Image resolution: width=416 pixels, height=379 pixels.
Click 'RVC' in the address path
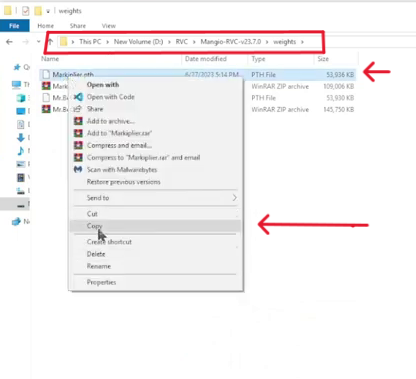pyautogui.click(x=182, y=42)
